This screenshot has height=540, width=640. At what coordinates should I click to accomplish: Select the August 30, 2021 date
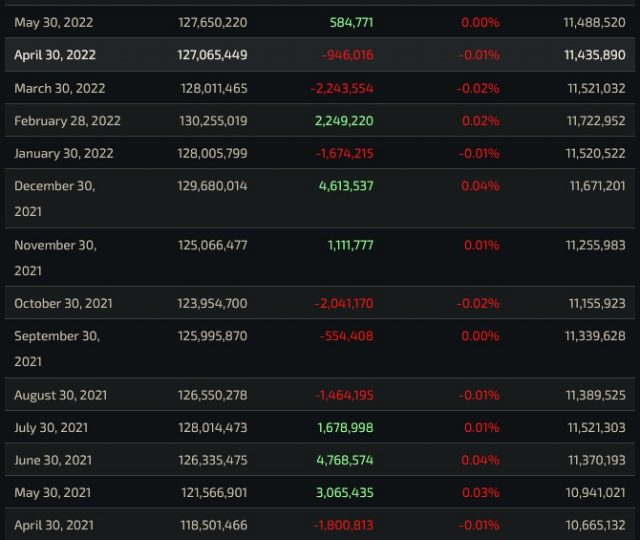click(61, 395)
